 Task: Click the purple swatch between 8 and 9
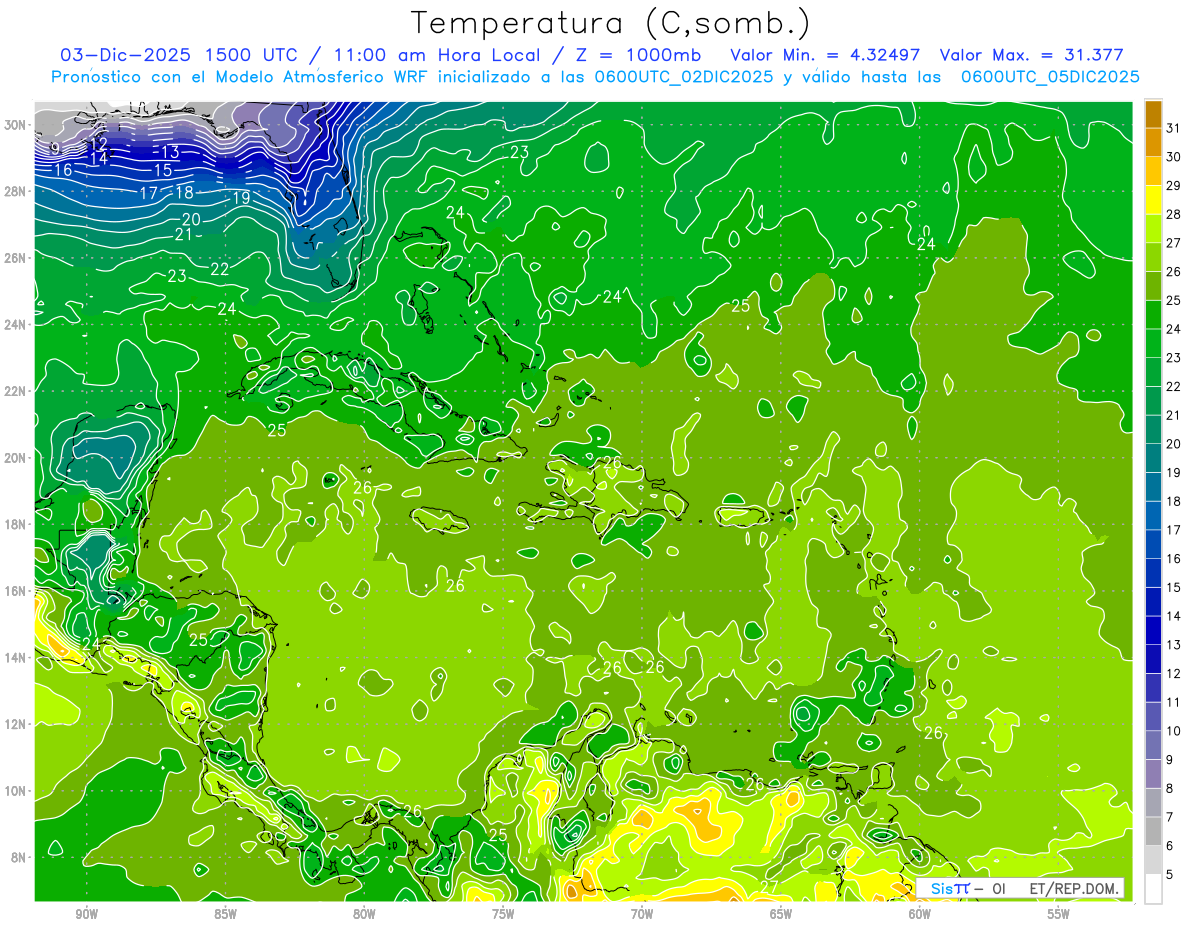(1153, 774)
